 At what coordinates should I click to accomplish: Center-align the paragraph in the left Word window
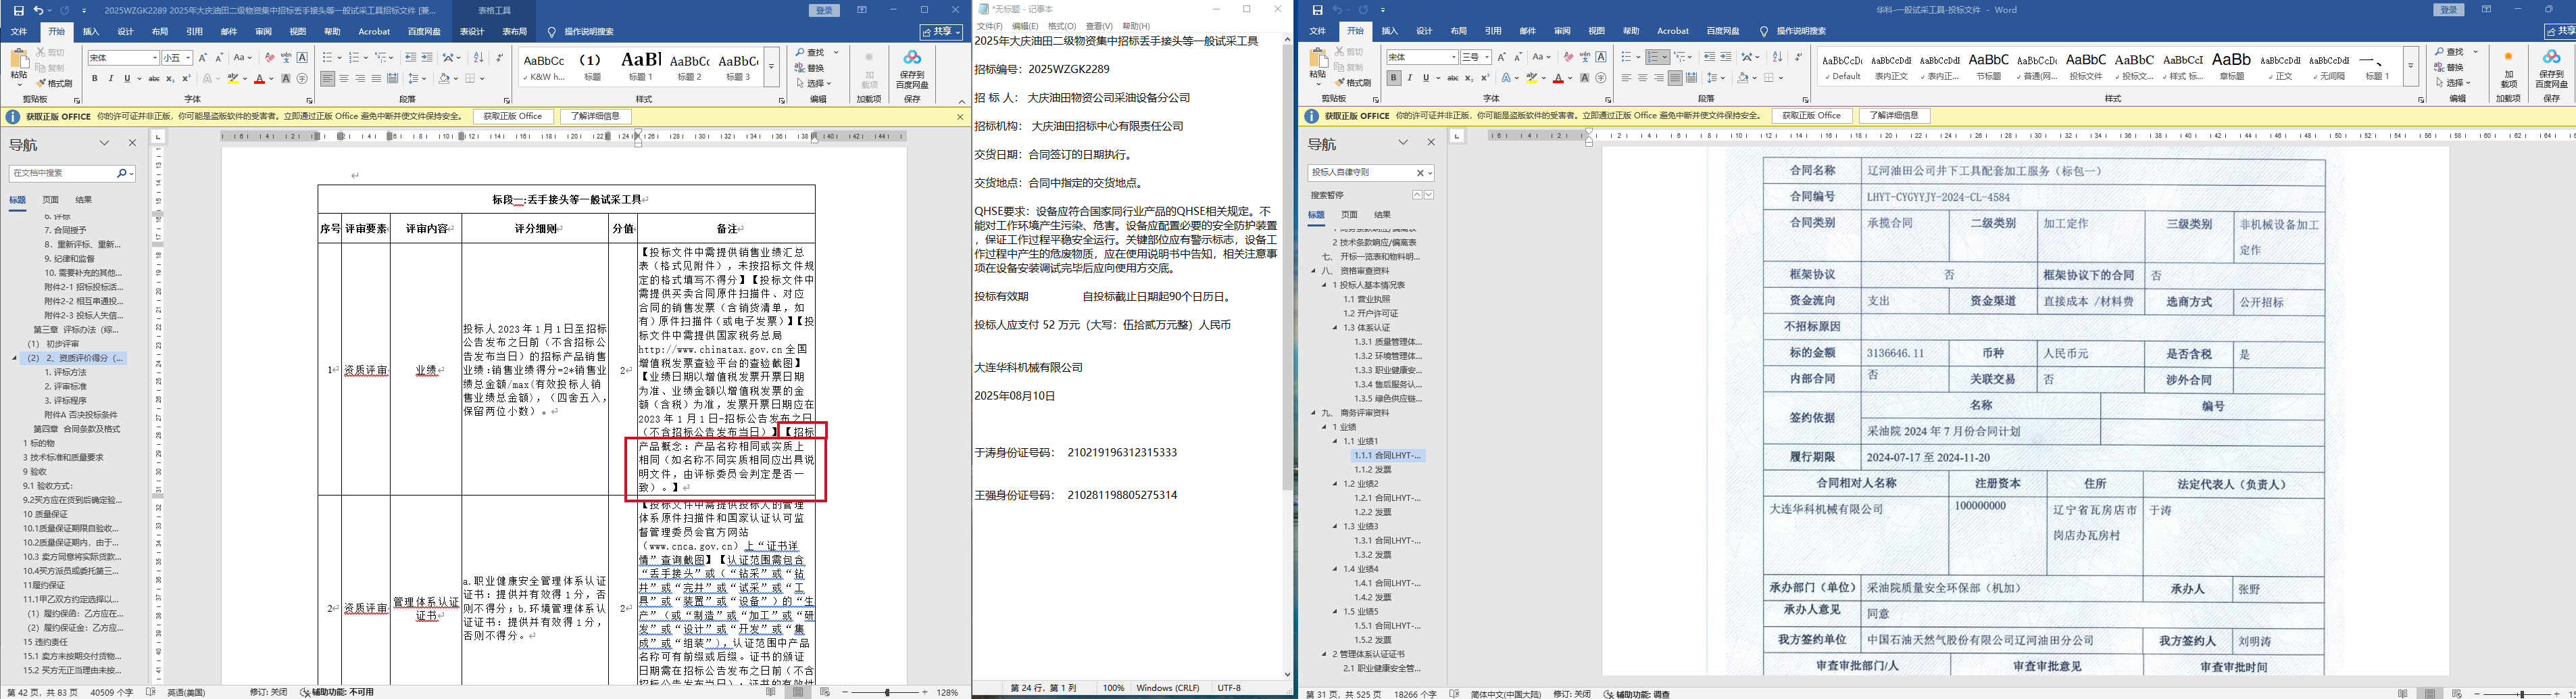point(344,78)
